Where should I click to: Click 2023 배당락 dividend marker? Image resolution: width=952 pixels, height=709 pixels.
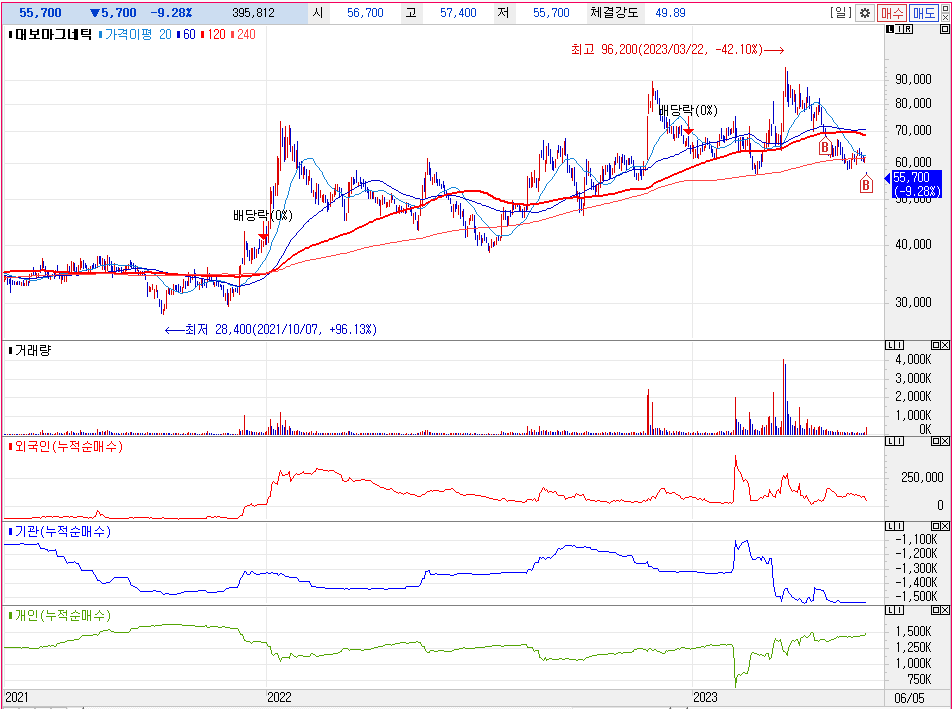click(x=688, y=131)
